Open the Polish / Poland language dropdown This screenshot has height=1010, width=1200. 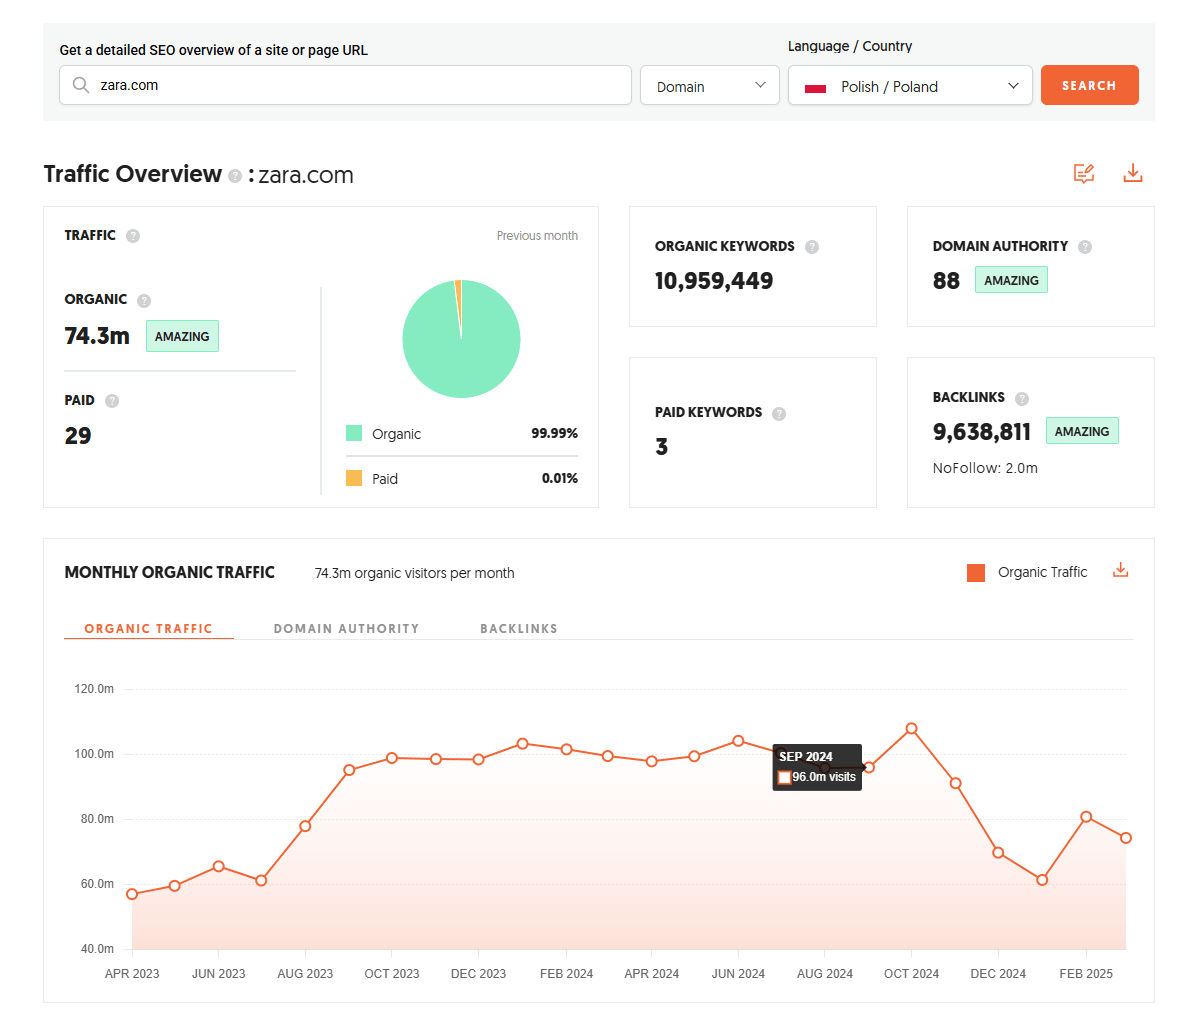(x=910, y=86)
